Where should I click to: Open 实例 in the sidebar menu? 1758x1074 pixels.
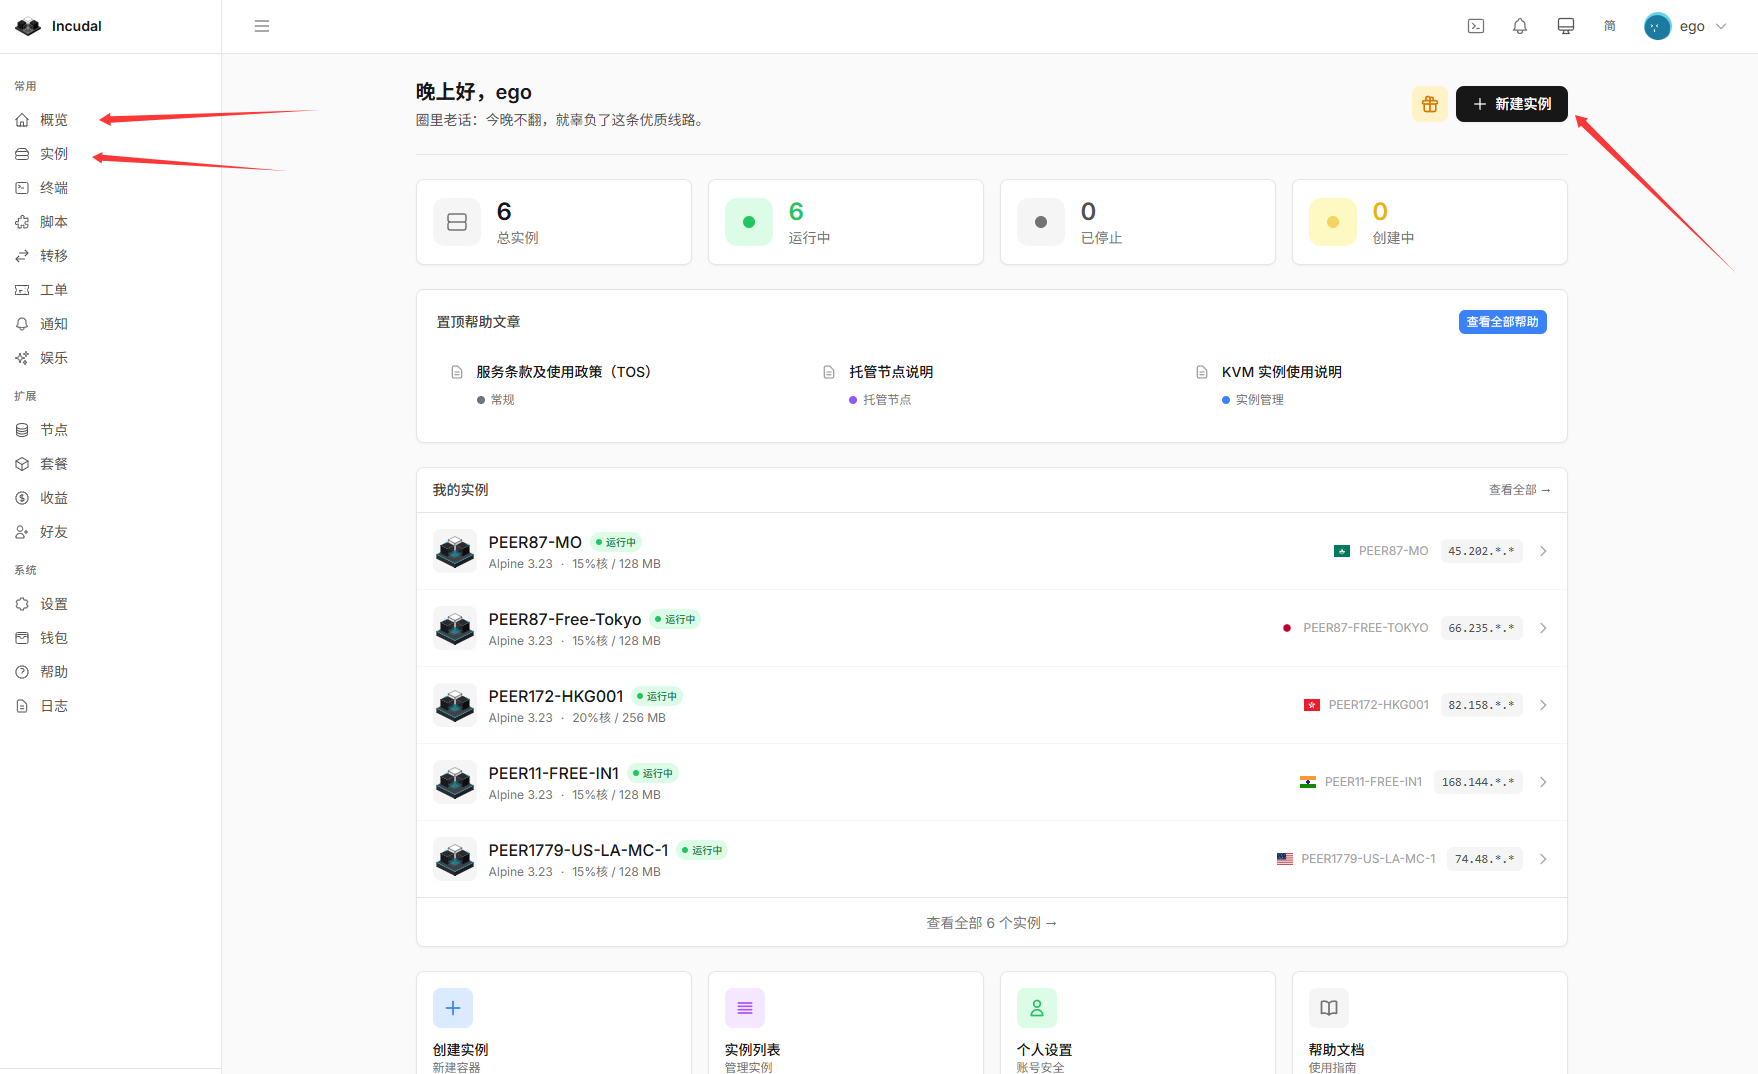click(x=54, y=154)
